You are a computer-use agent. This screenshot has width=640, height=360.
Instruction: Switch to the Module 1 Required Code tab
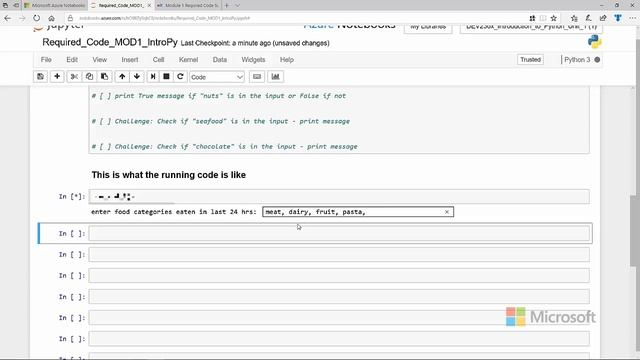click(188, 6)
